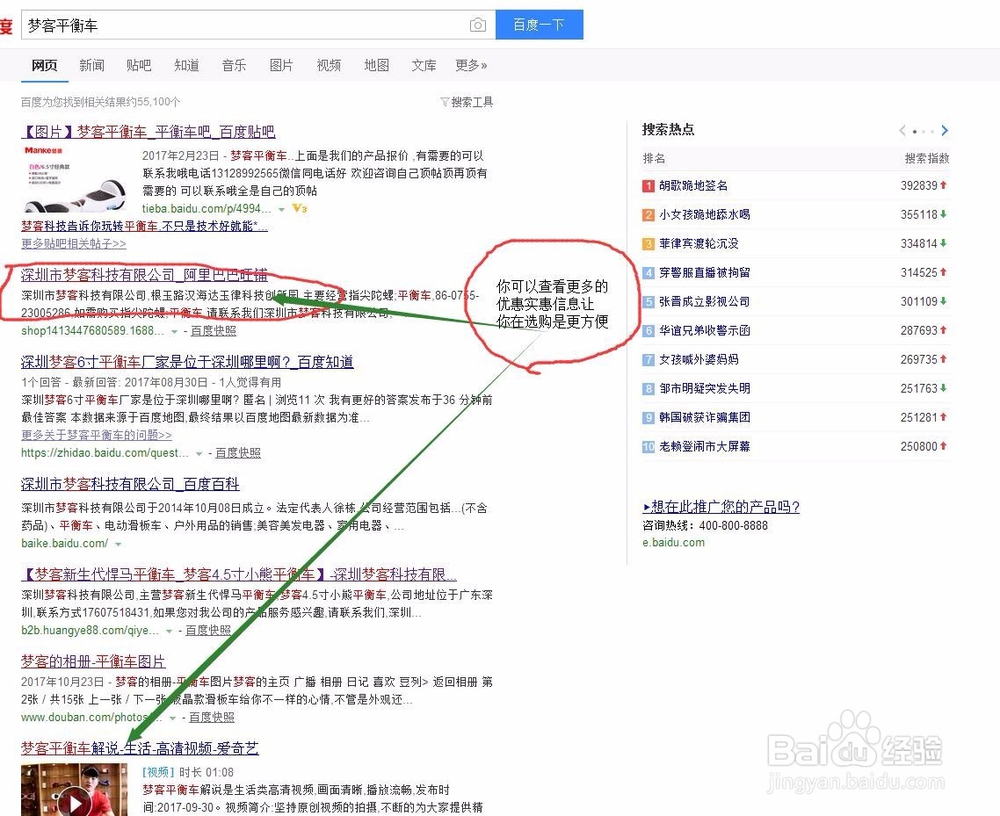
Task: Open the 贴吧 tab
Action: tap(138, 65)
